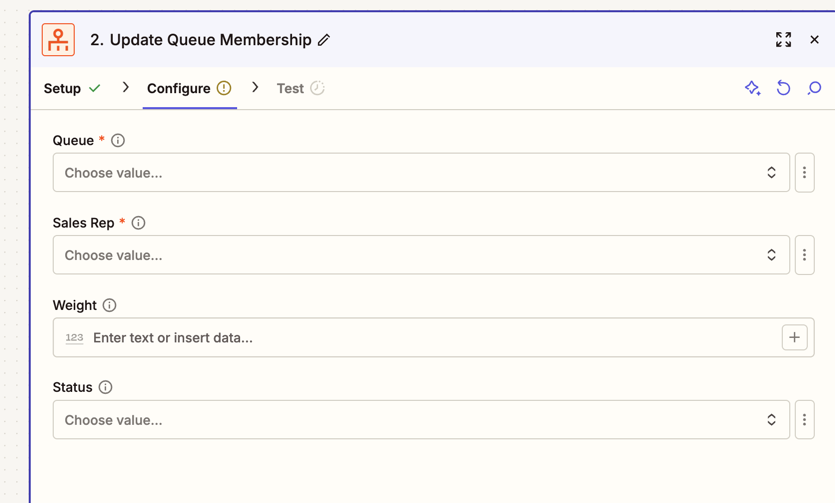The height and width of the screenshot is (503, 835).
Task: Open the Status field options menu
Action: (x=805, y=420)
